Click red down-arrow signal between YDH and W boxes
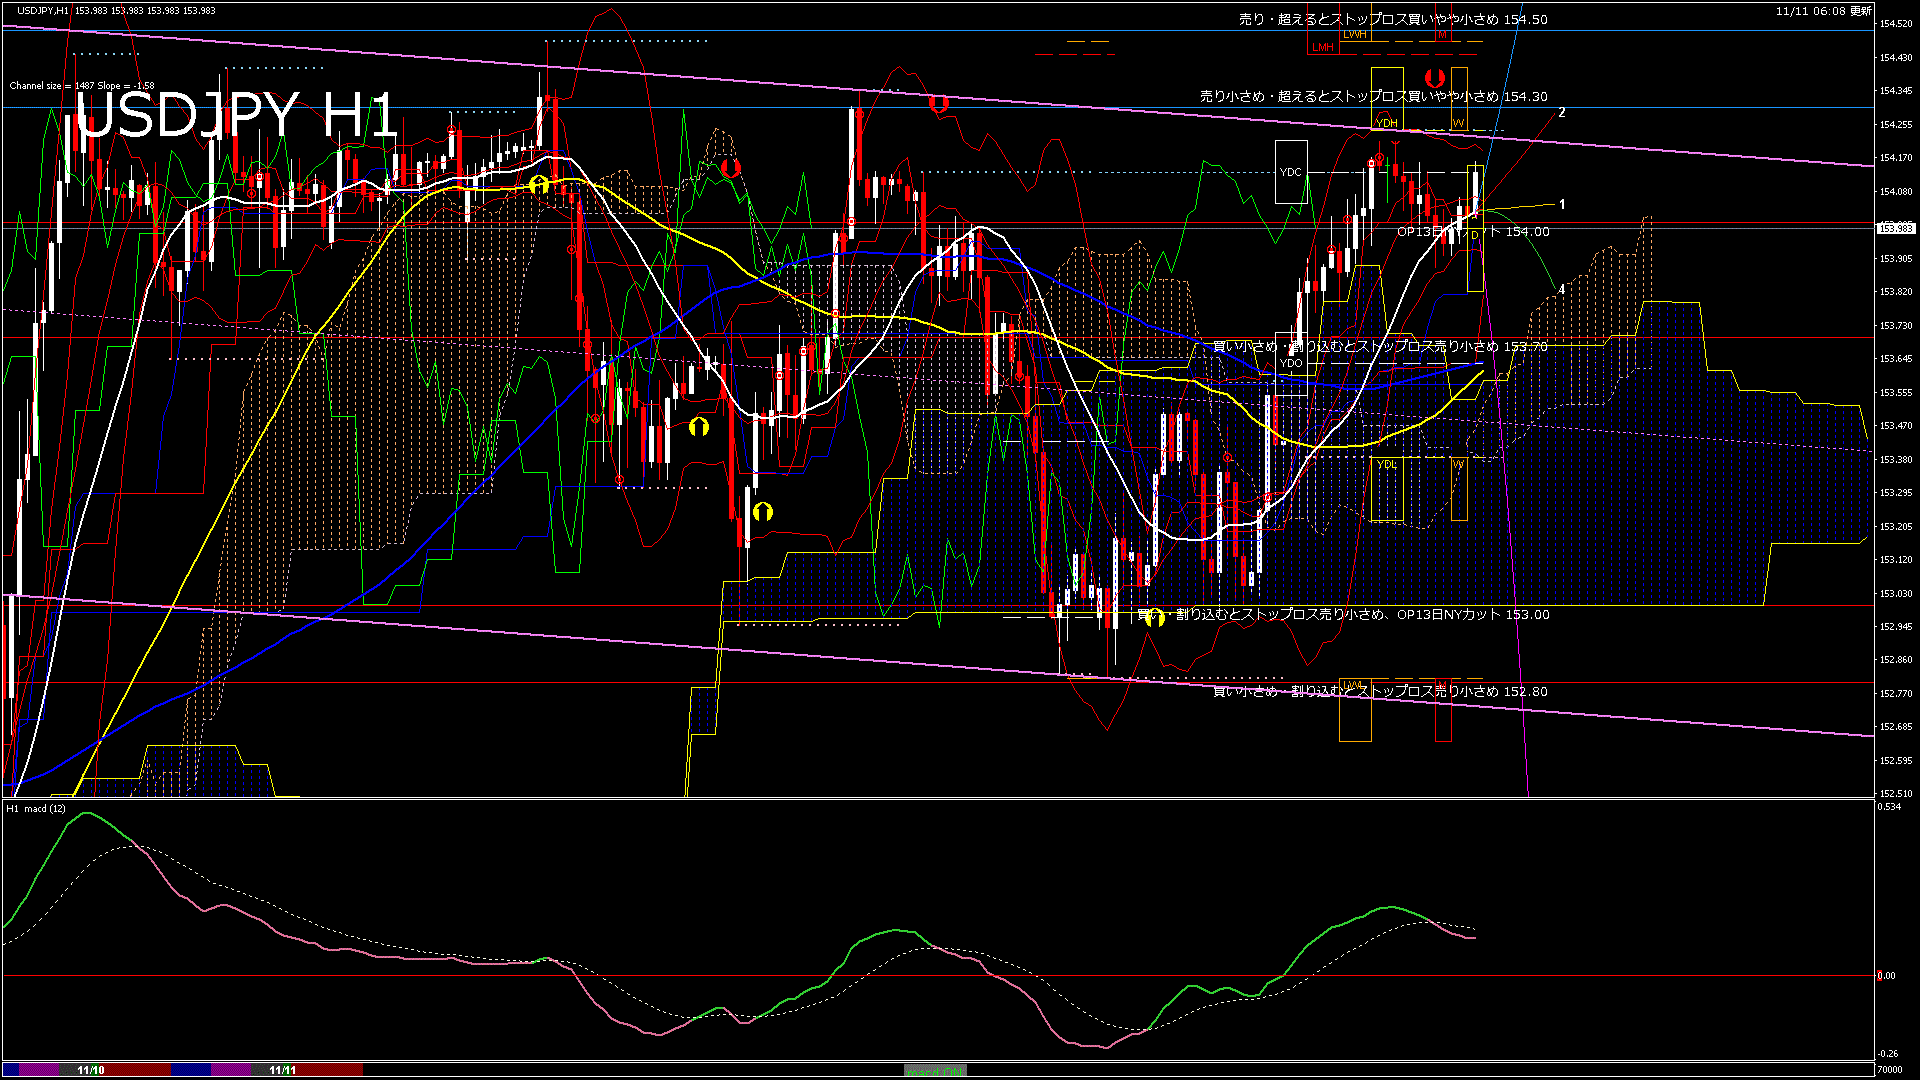 (x=1434, y=78)
